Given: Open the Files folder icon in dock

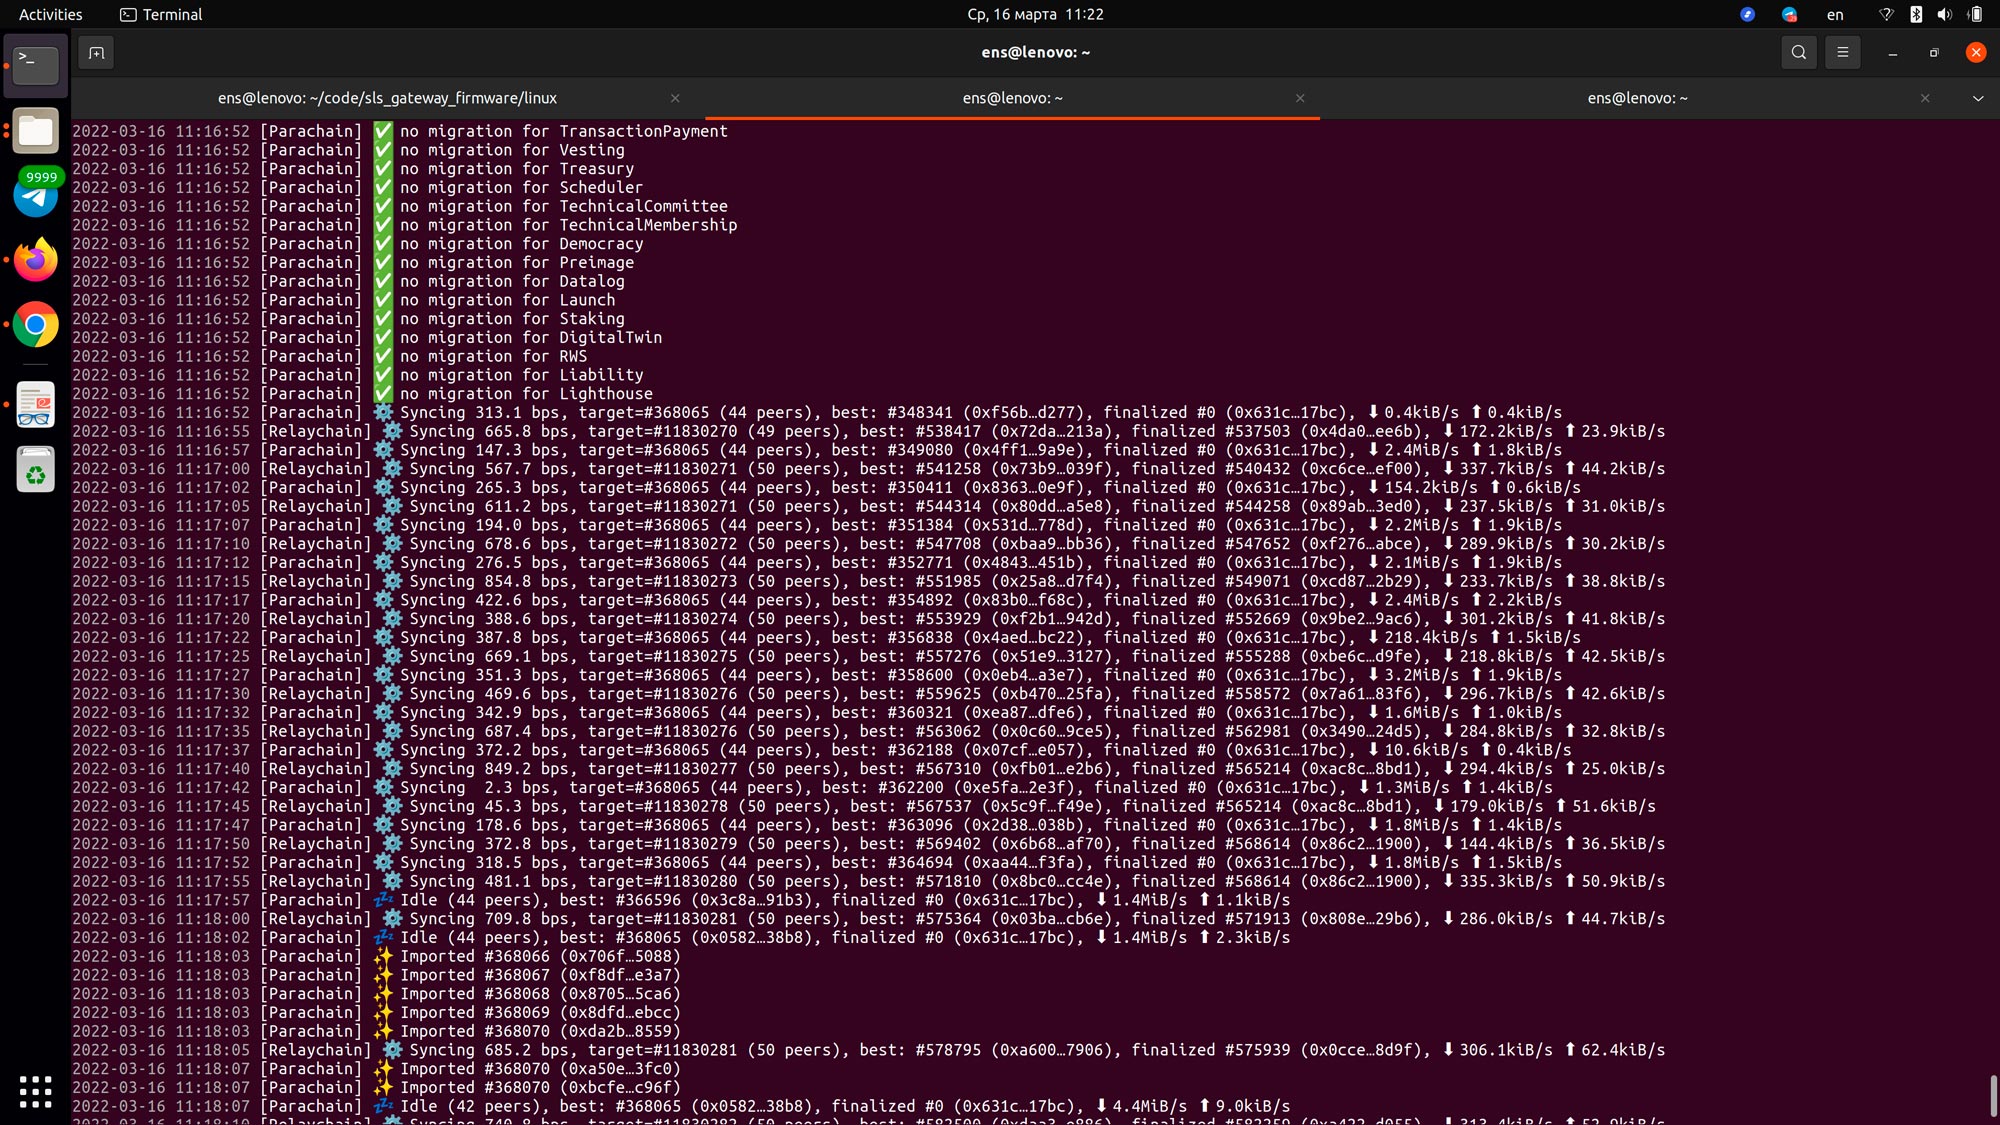Looking at the screenshot, I should 35,130.
